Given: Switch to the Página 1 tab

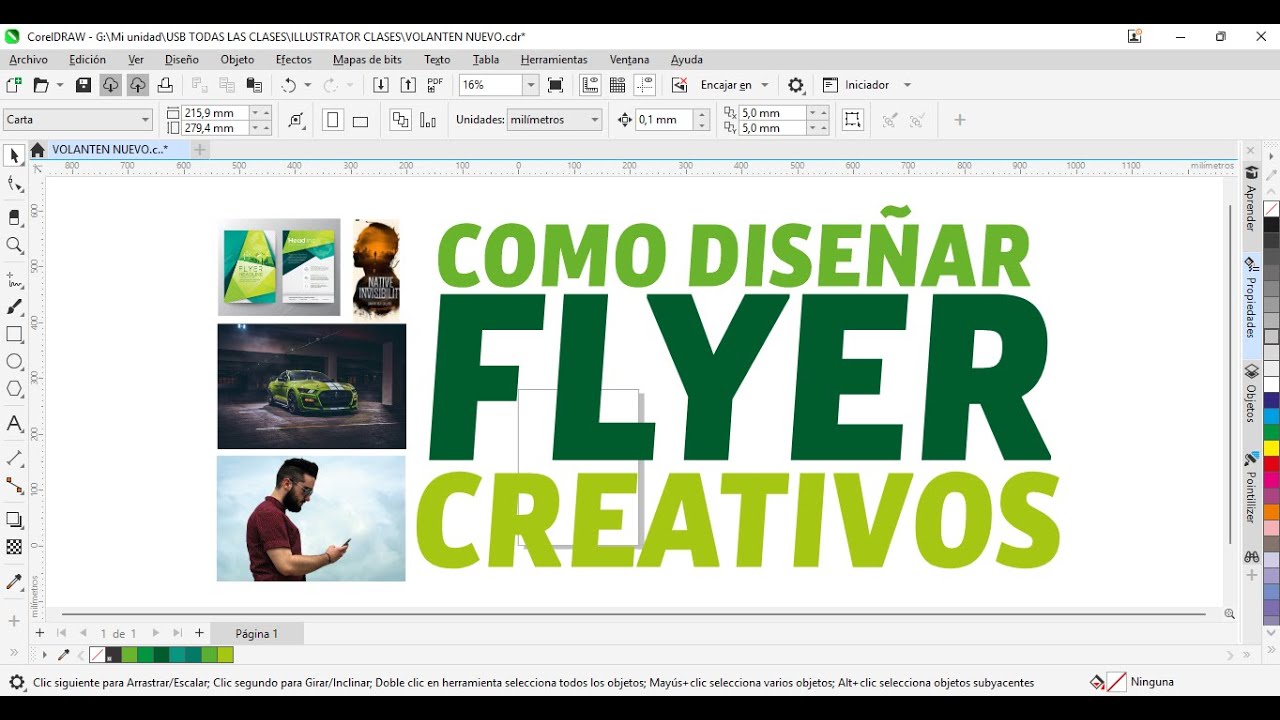Looking at the screenshot, I should point(256,634).
